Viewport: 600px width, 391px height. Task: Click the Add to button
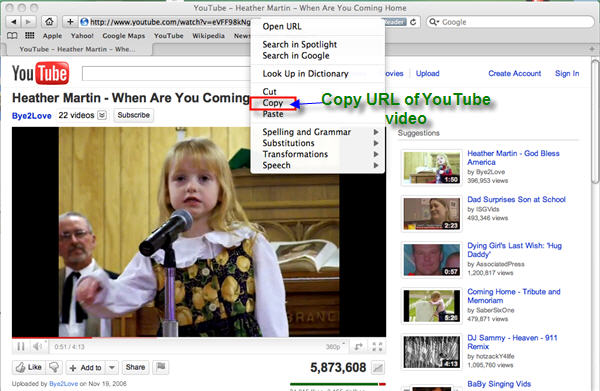pos(86,368)
